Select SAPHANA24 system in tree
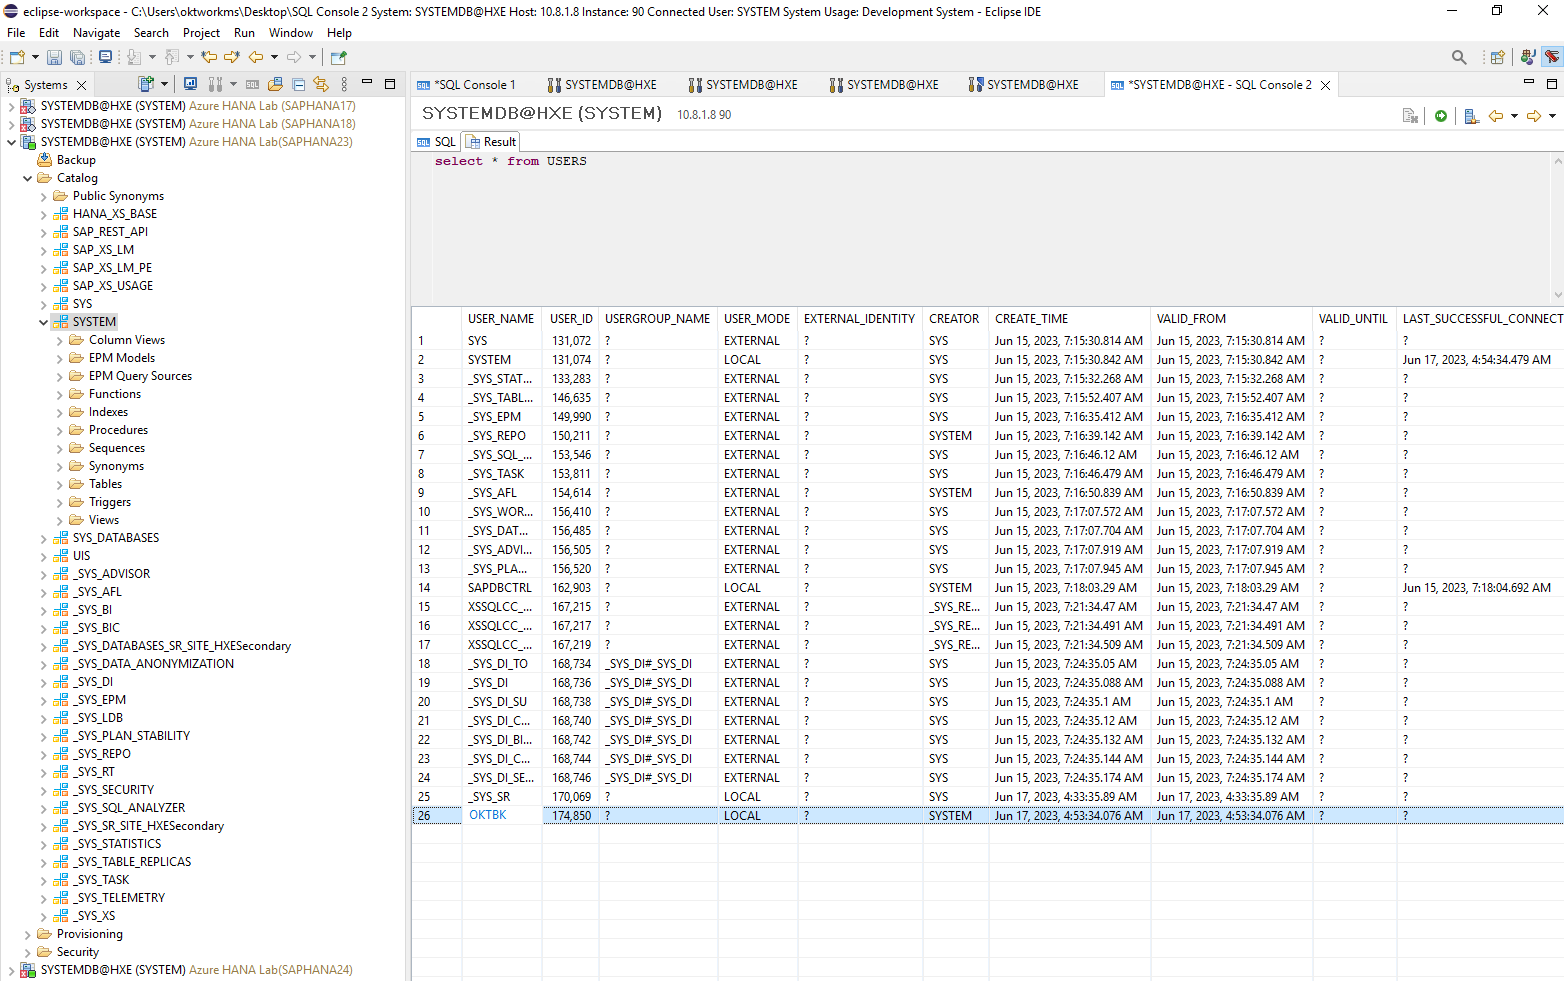 (196, 970)
